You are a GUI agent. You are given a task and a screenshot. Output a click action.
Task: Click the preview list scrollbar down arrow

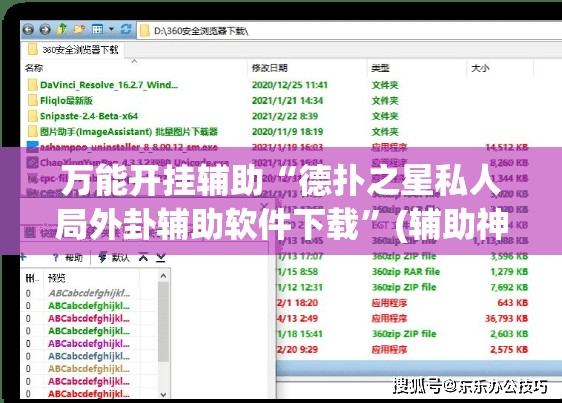163,394
